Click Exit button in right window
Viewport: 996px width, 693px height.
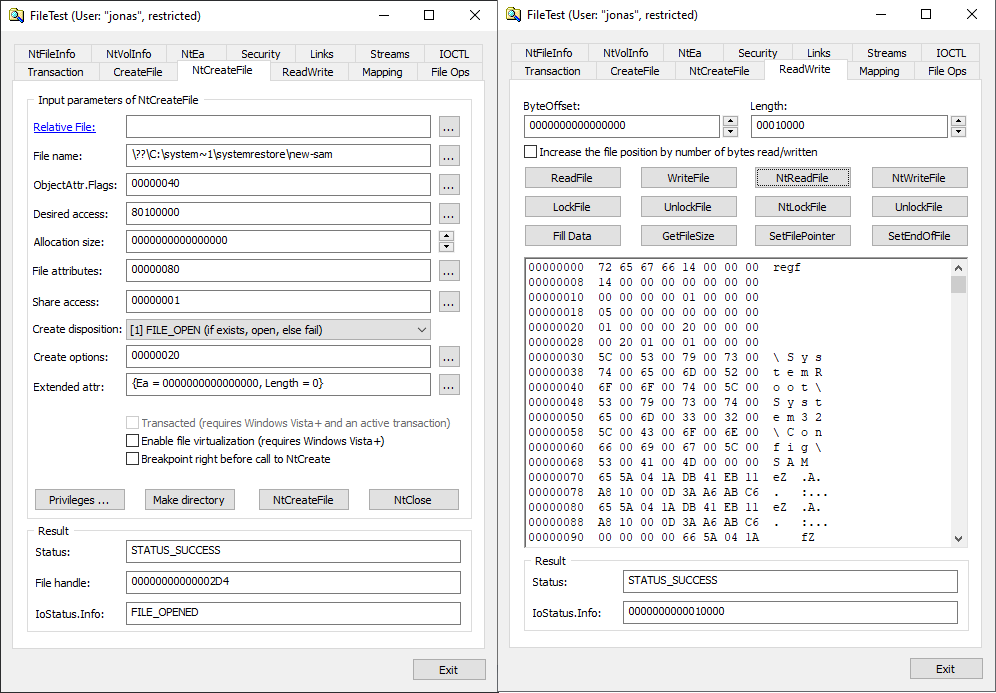click(x=946, y=669)
